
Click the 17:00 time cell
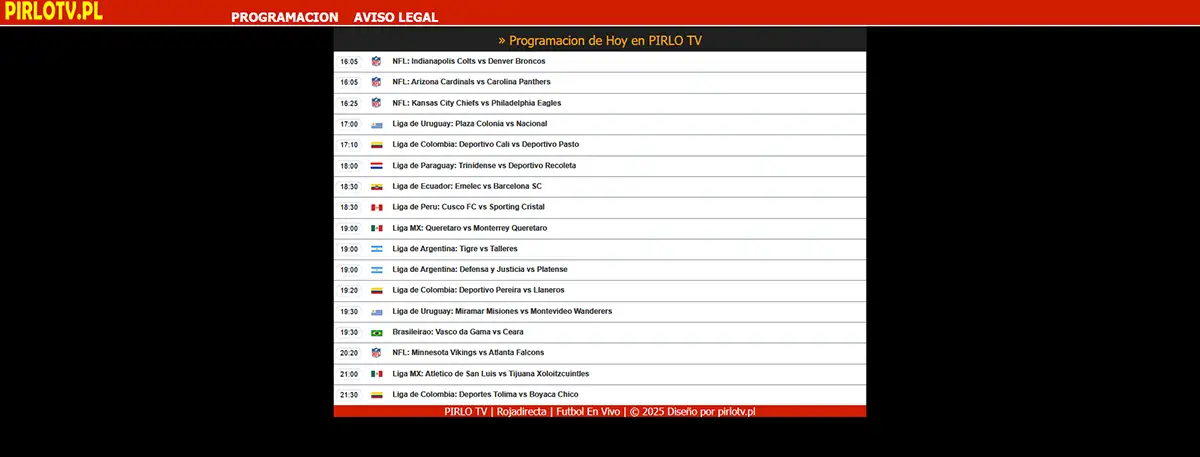[349, 124]
